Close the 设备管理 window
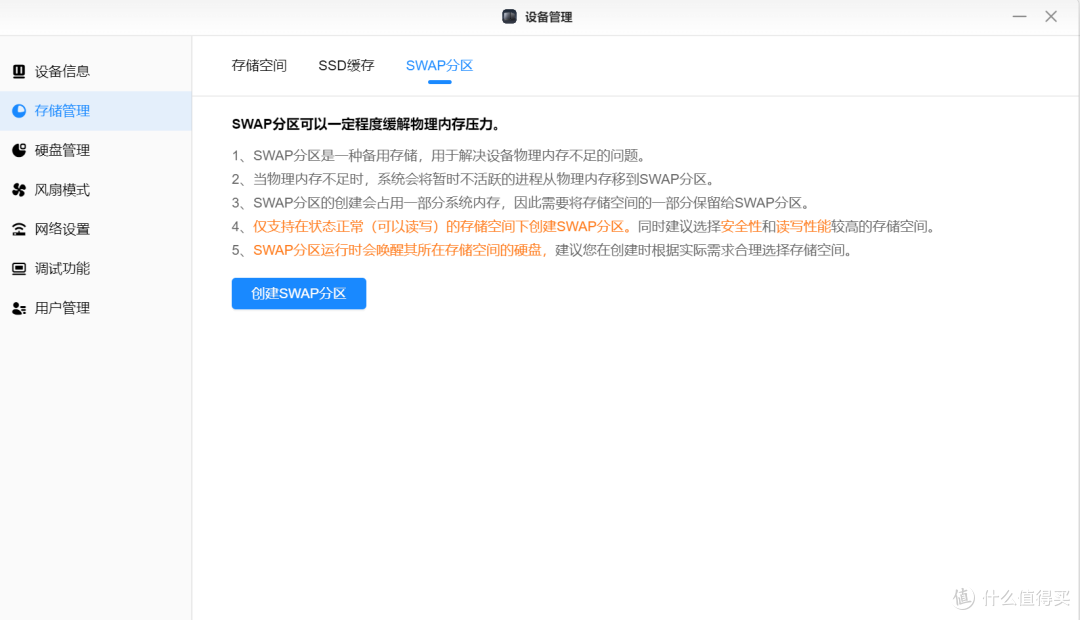 pos(1051,17)
